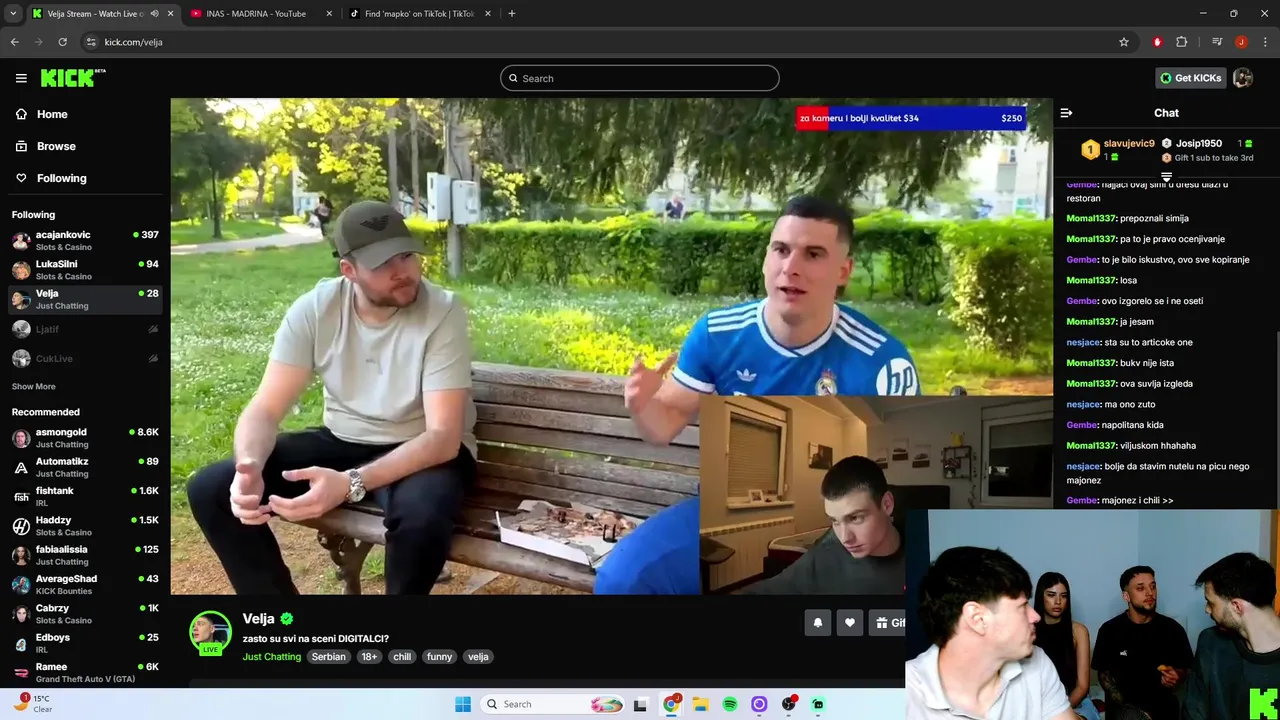Close the TikTok tab

coord(488,13)
